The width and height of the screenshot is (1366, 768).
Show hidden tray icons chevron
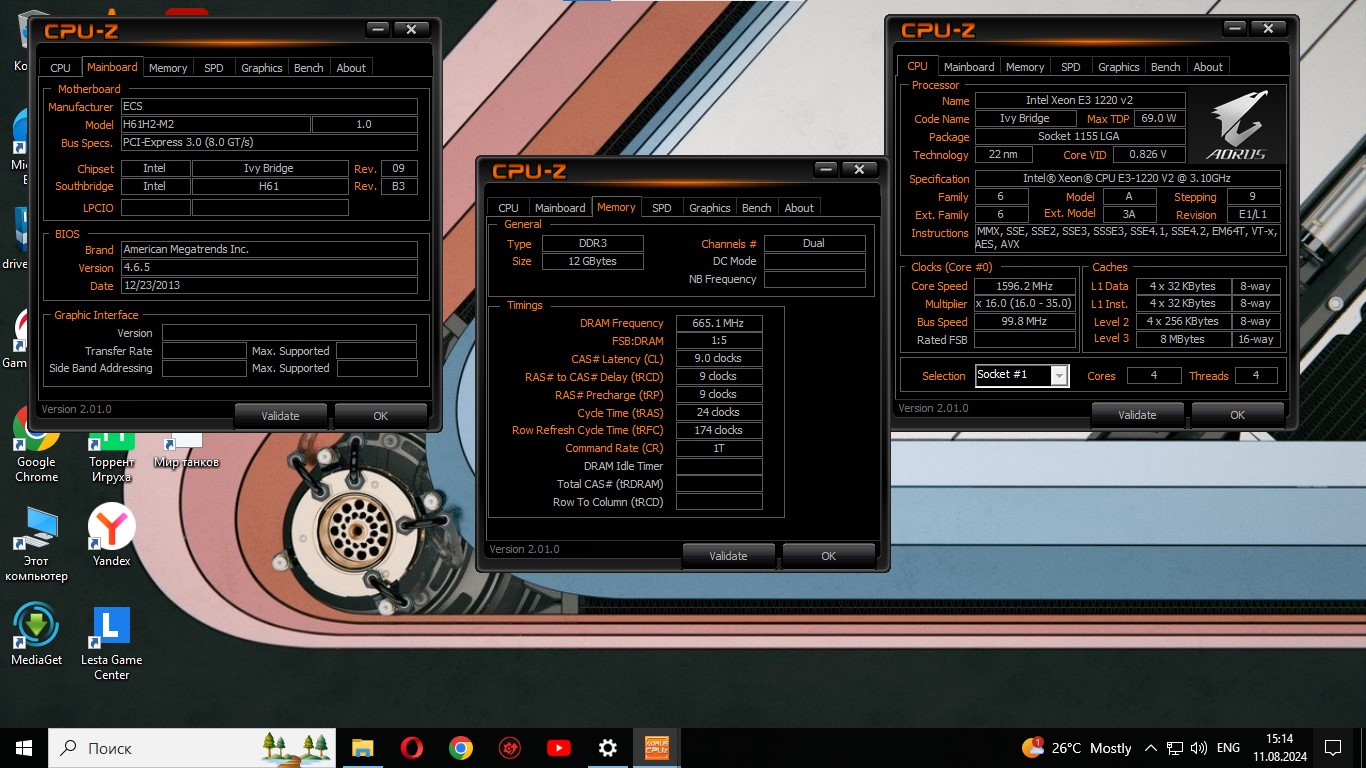[x=1151, y=748]
